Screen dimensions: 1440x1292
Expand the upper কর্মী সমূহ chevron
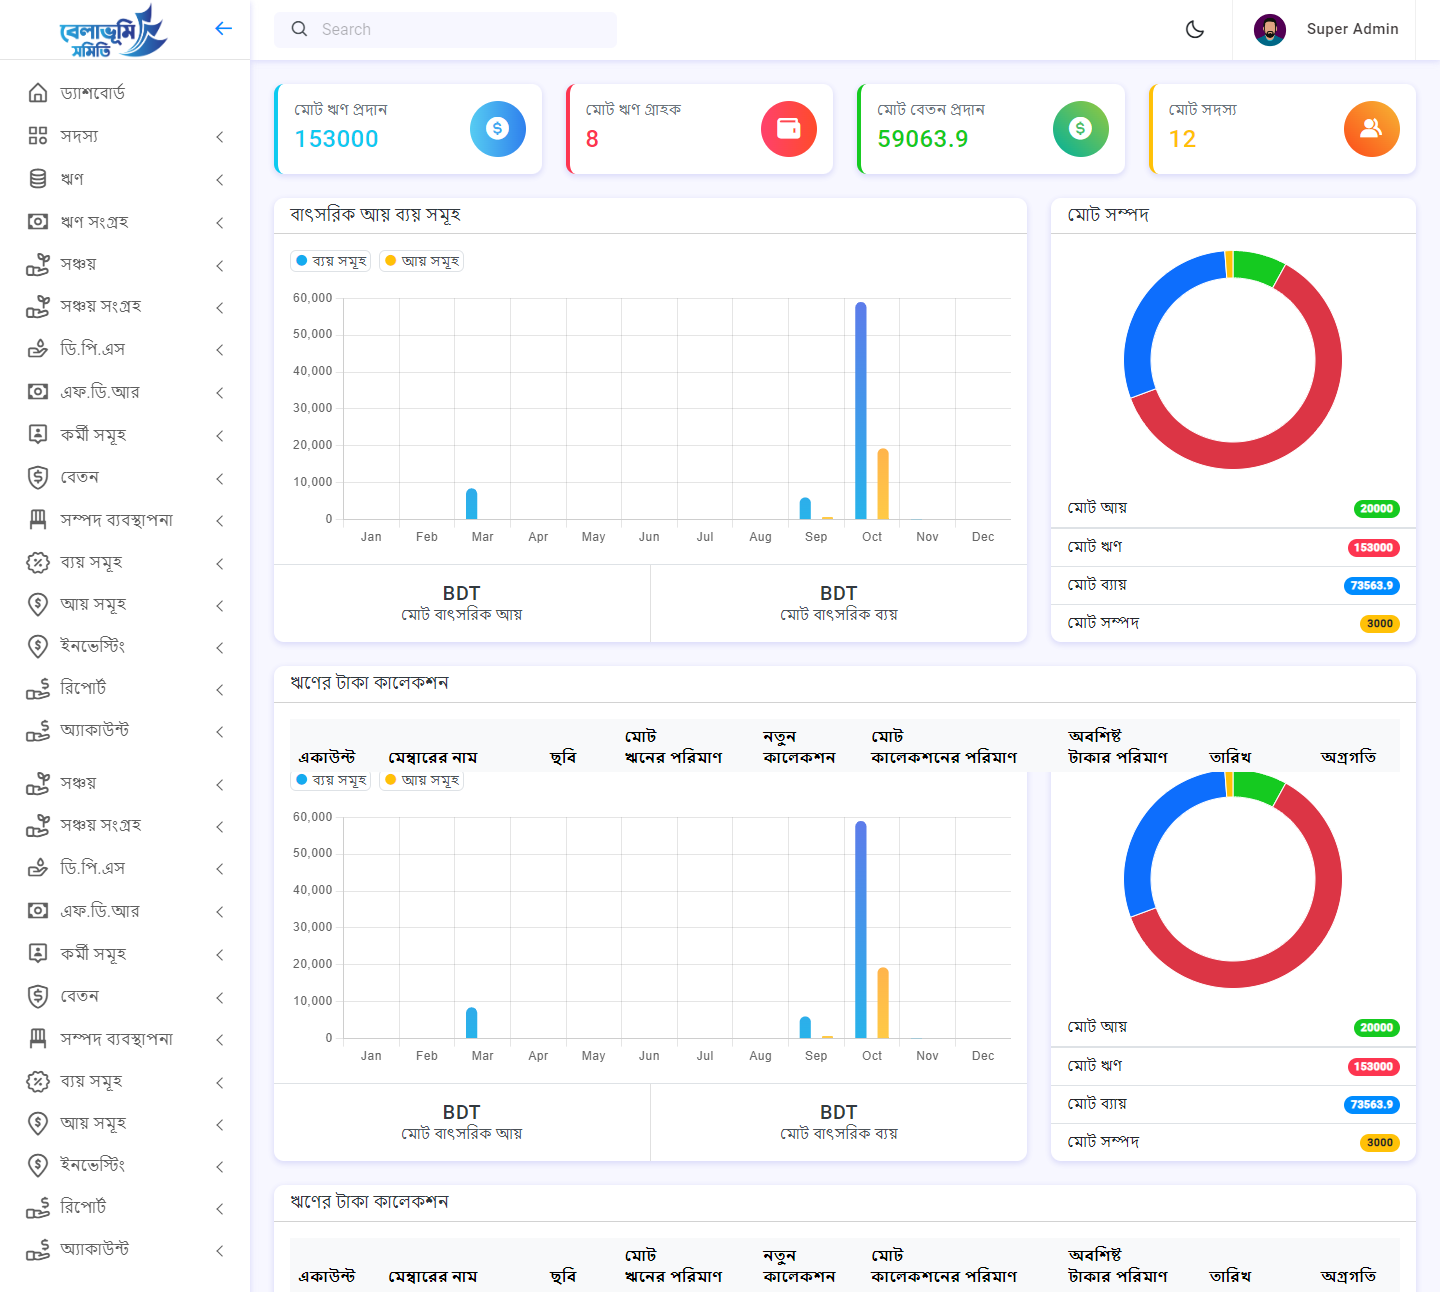tap(220, 436)
